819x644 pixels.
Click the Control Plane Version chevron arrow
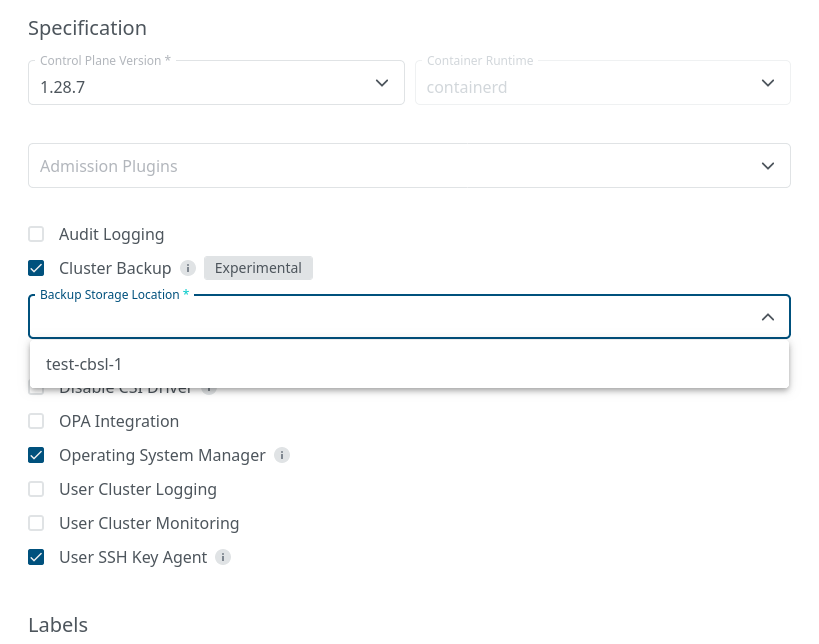[382, 83]
